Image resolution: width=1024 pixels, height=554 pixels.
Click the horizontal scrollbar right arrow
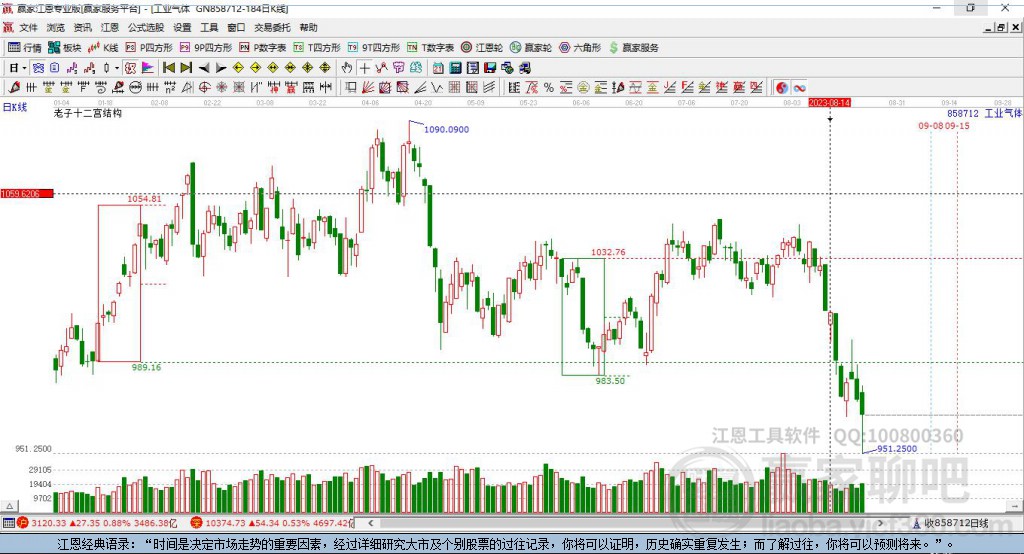[880, 523]
